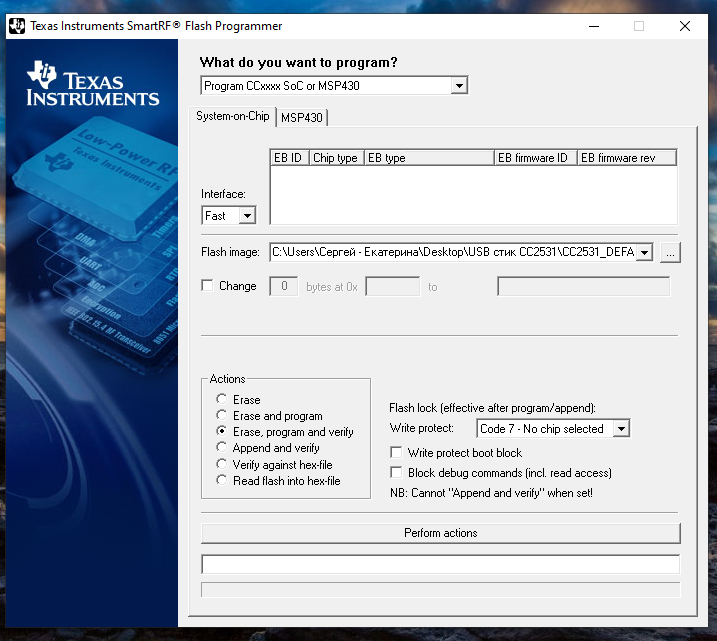Switch to the System-on-Chip tab
Viewport: 717px width, 641px height.
(x=232, y=116)
